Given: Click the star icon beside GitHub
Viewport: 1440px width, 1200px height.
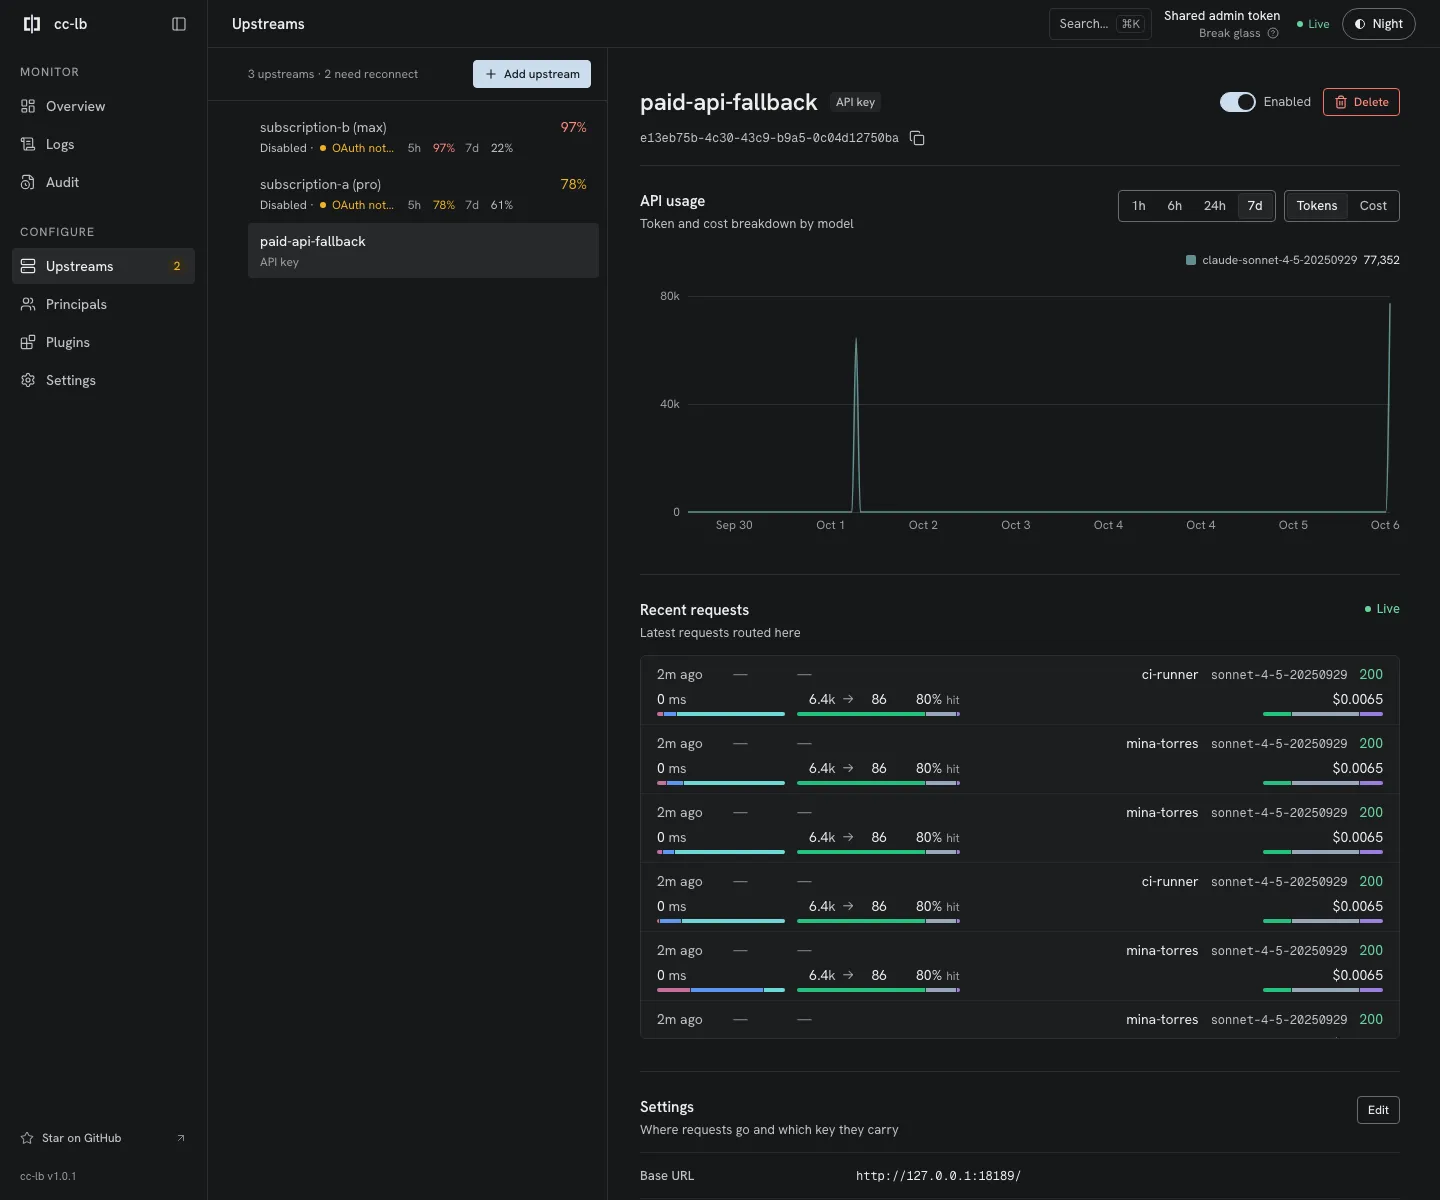Looking at the screenshot, I should [x=27, y=1138].
